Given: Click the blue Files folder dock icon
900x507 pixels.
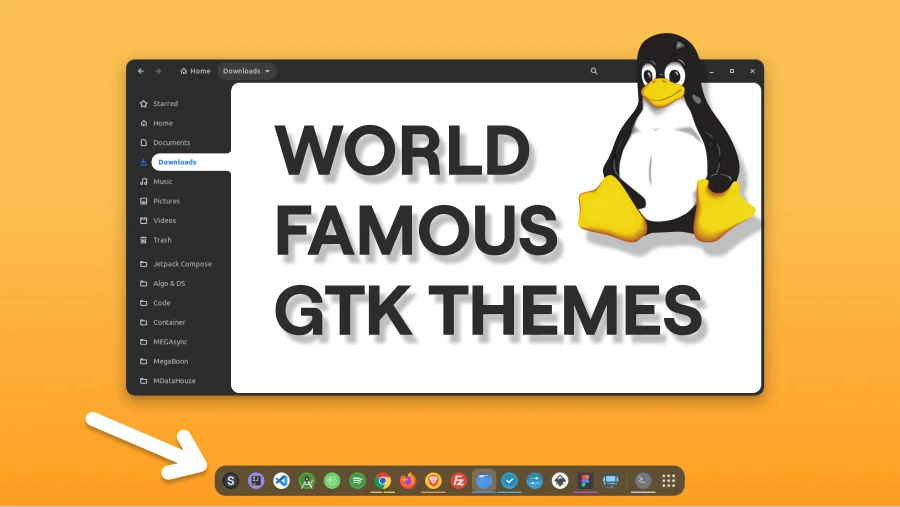Looking at the screenshot, I should pos(484,481).
